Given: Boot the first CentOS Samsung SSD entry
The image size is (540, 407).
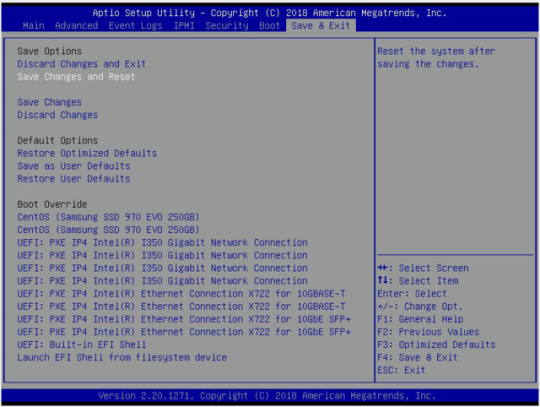Looking at the screenshot, I should (x=108, y=217).
